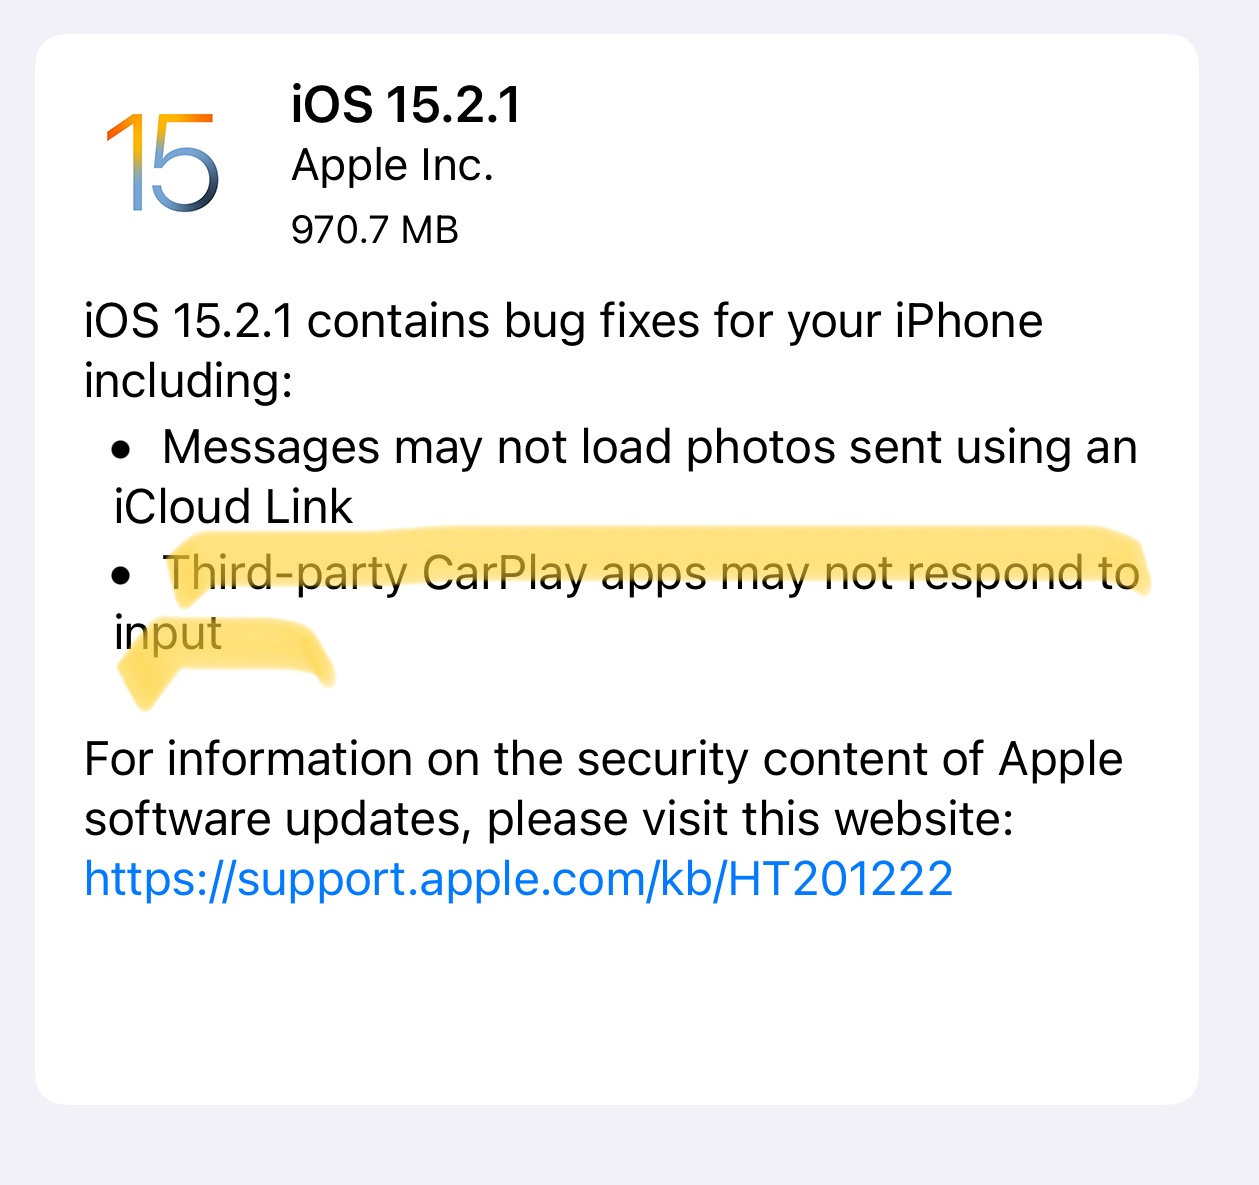Tap the "iCloud Link" text
This screenshot has height=1185, width=1259.
click(233, 507)
